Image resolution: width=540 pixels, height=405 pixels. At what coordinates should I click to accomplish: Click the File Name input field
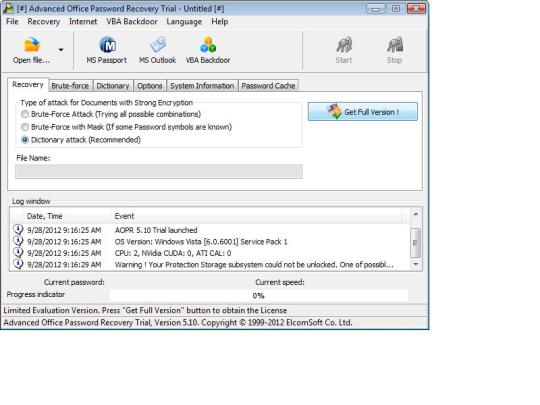[x=159, y=172]
